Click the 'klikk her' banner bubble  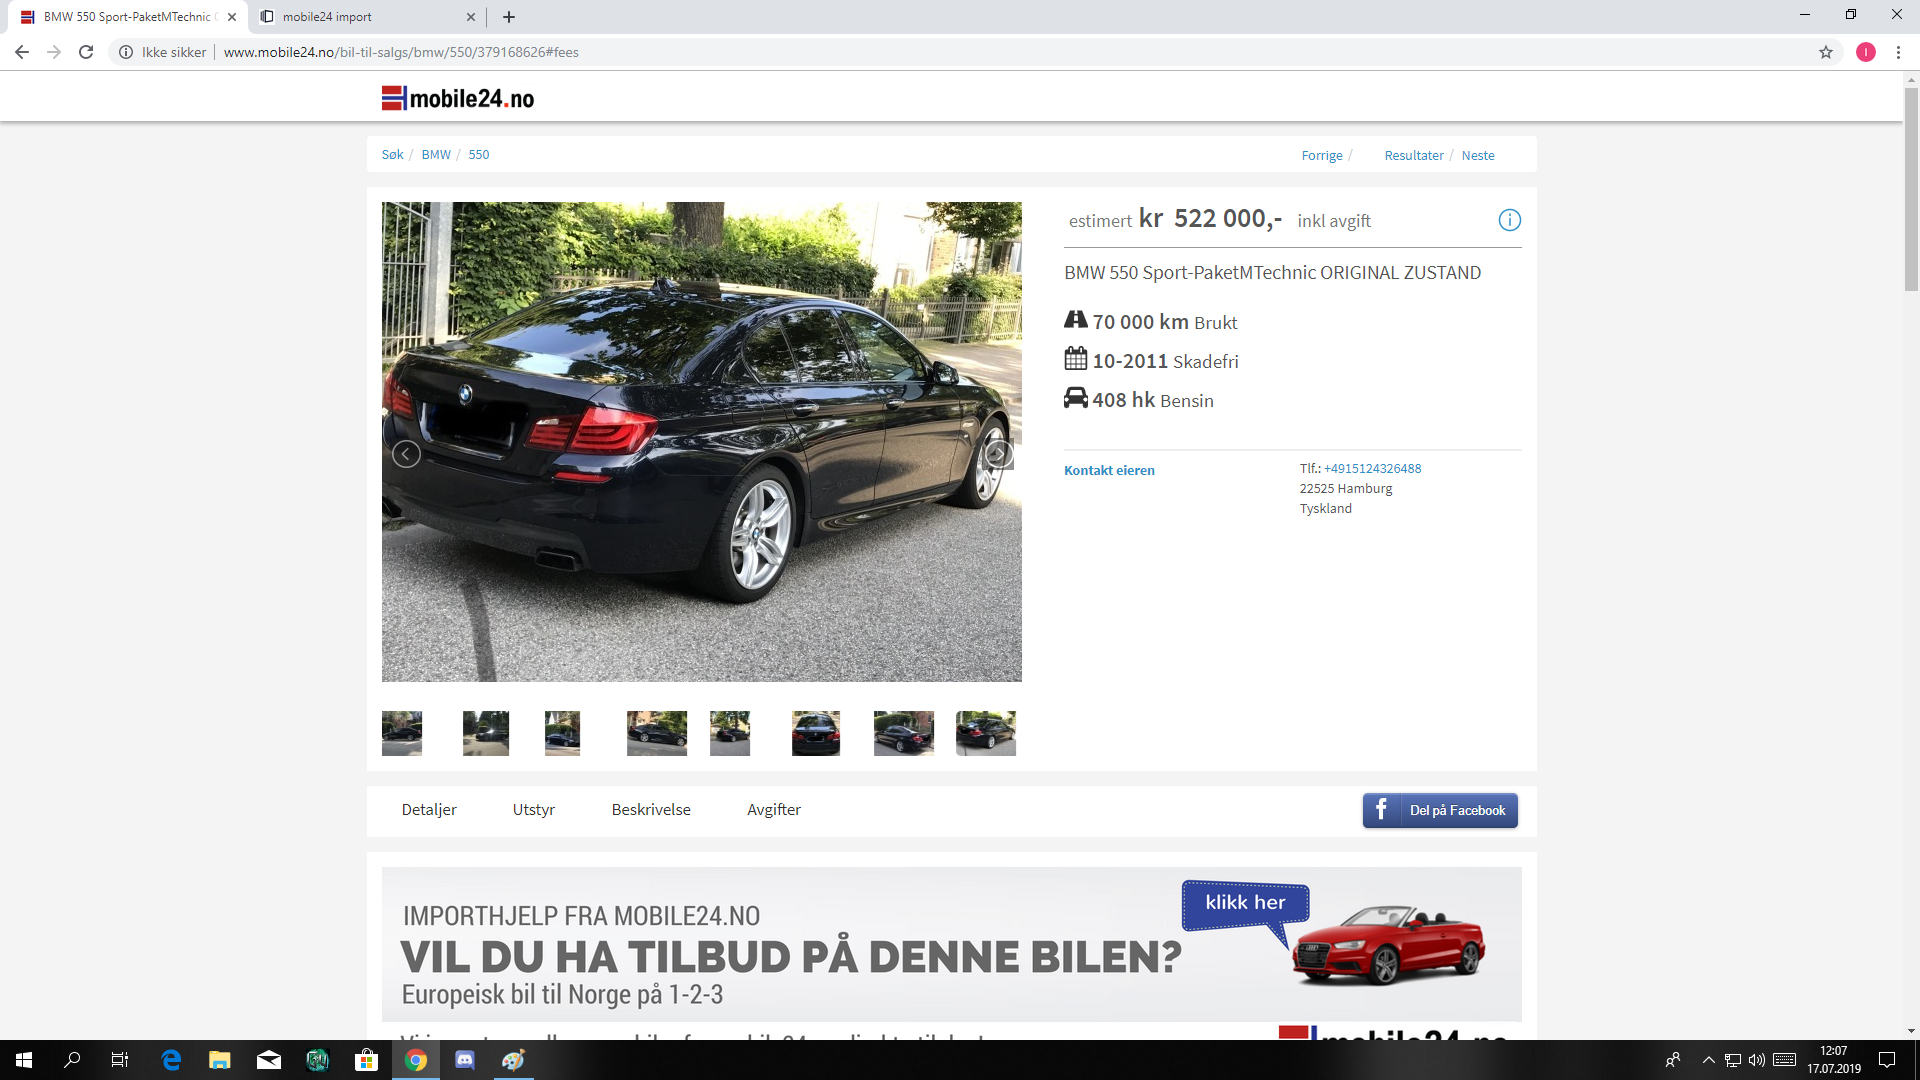pos(1245,903)
